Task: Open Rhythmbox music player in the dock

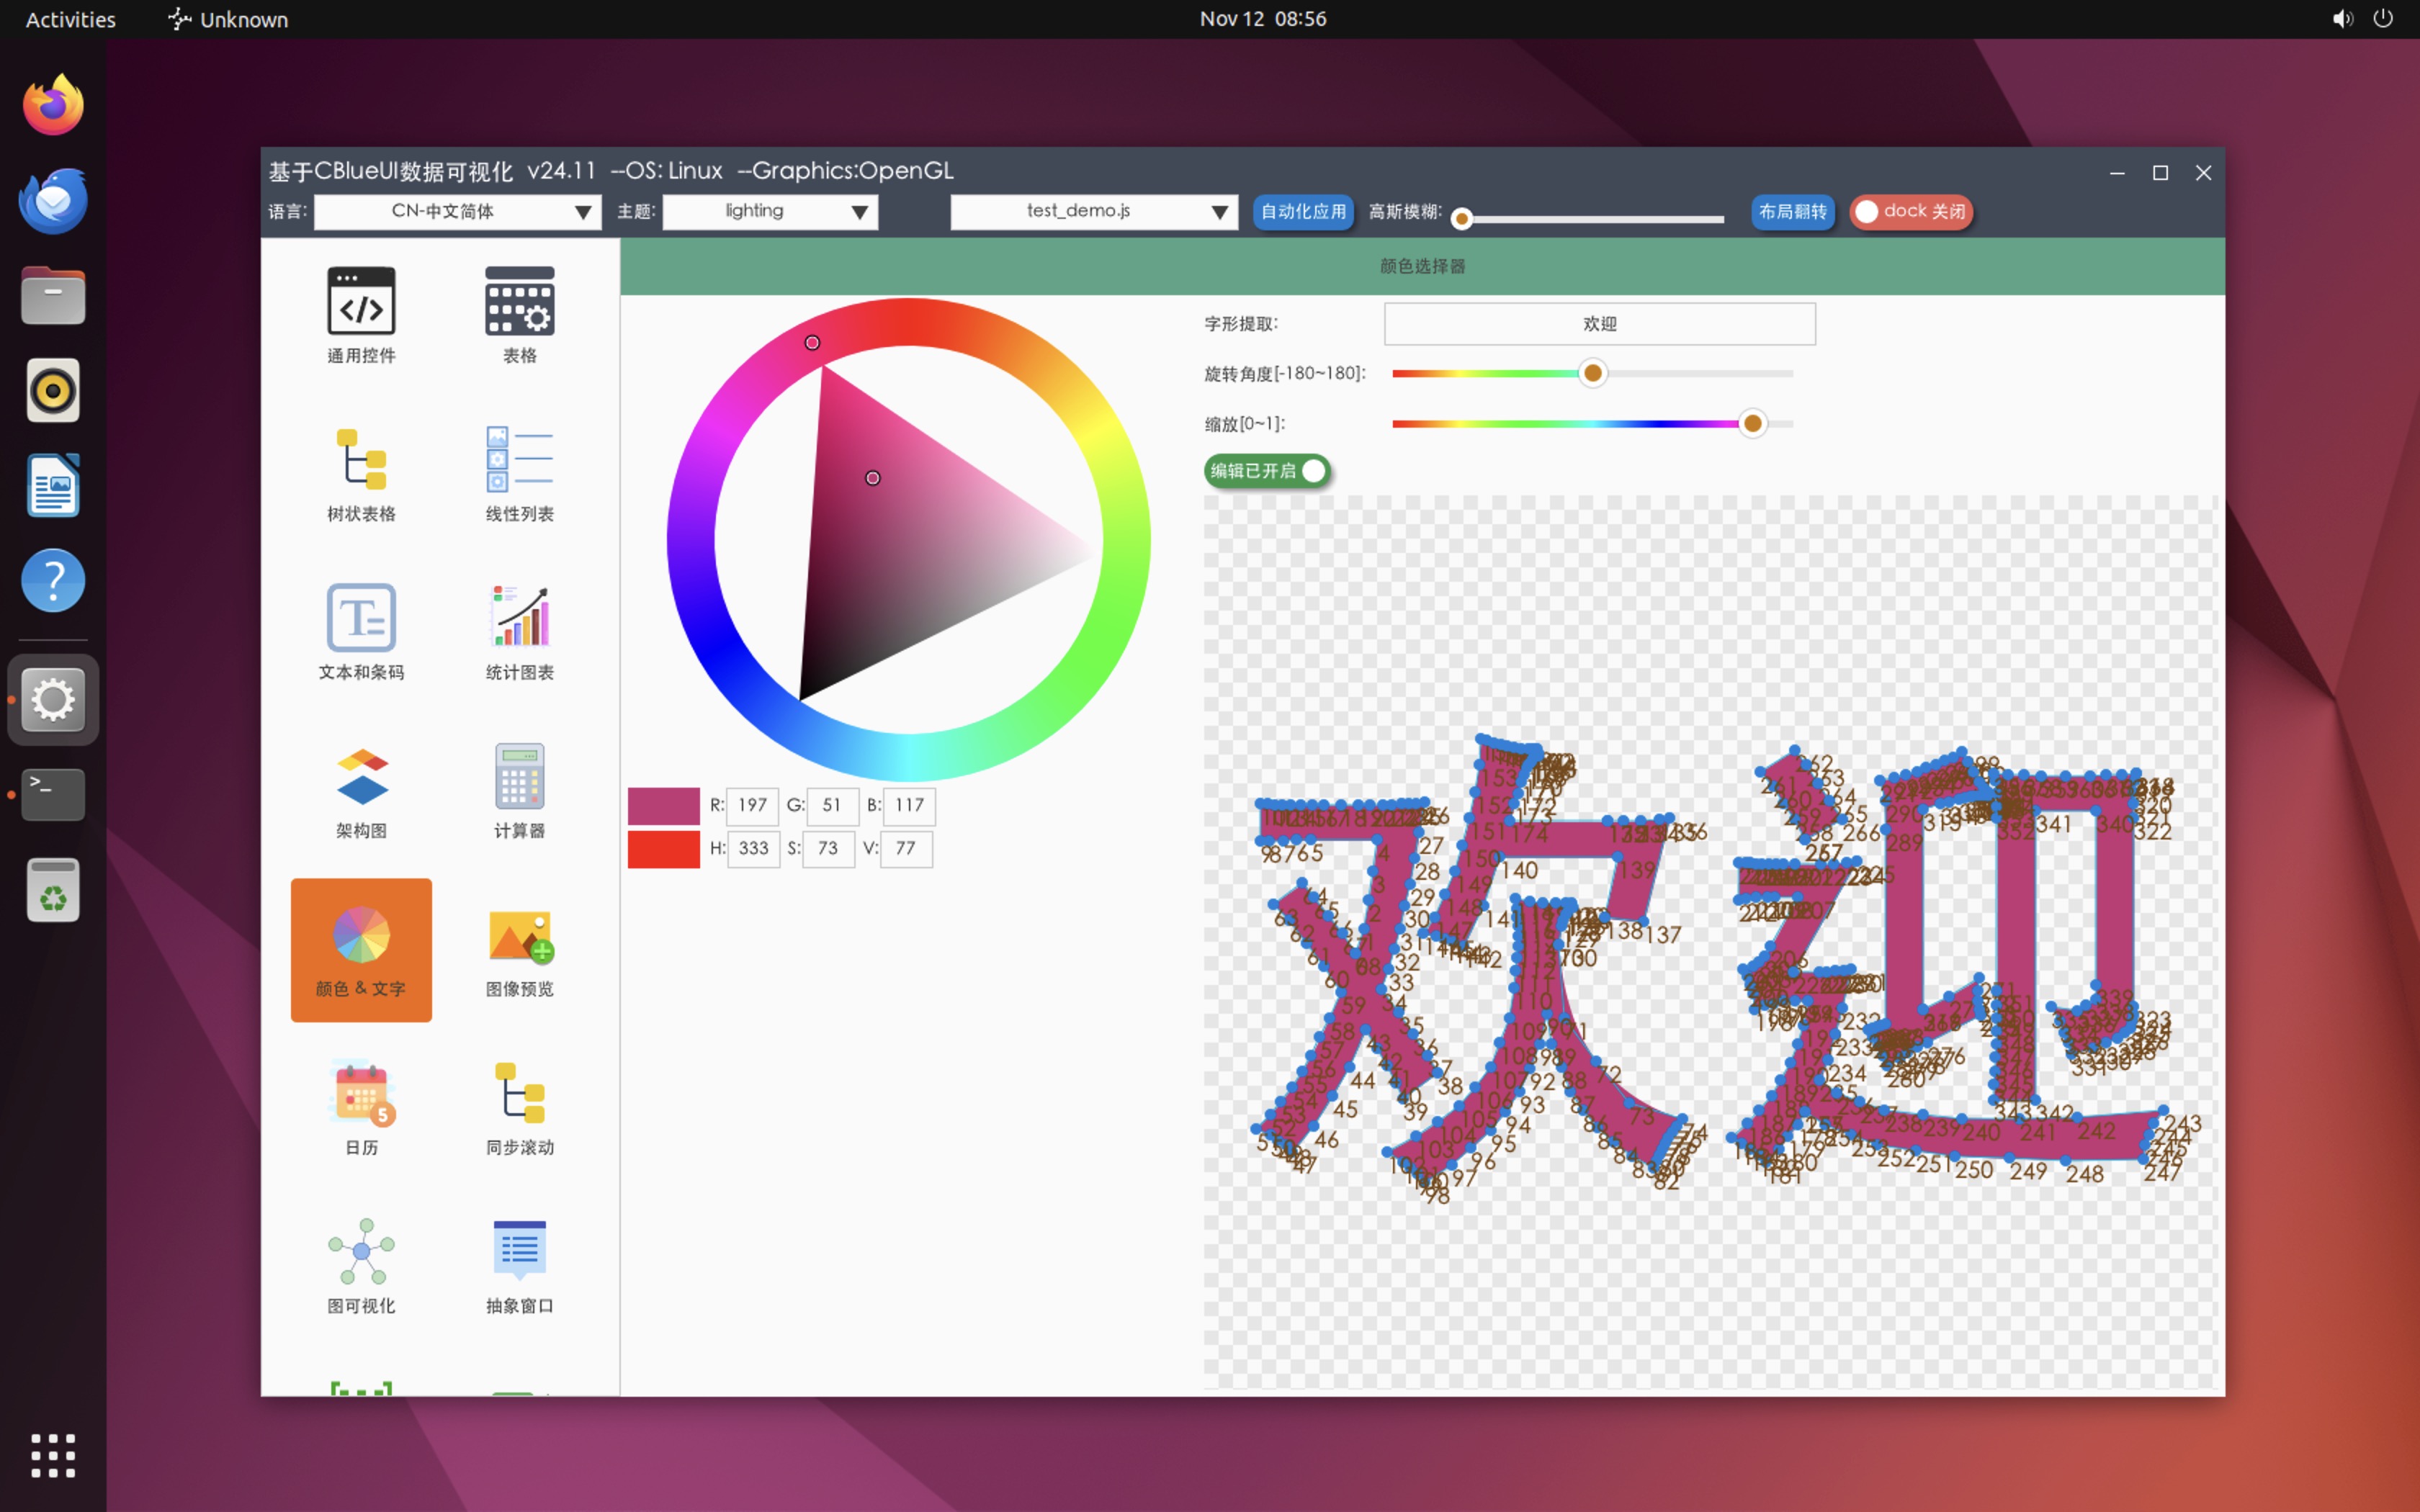Action: point(53,390)
